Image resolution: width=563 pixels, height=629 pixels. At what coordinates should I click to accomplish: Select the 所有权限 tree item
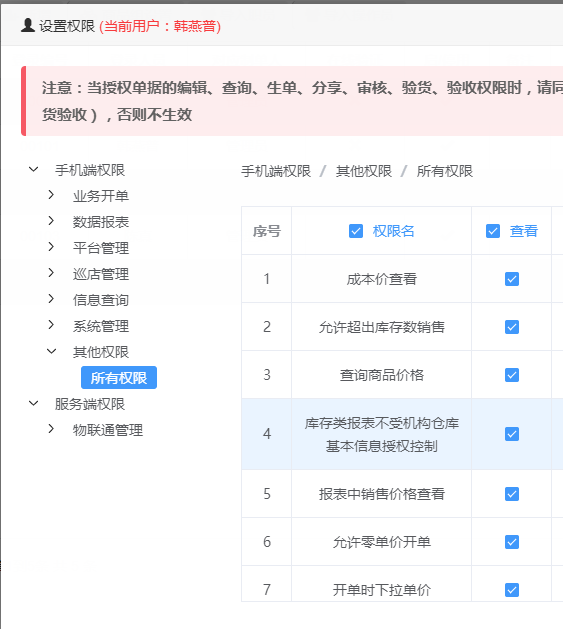119,377
